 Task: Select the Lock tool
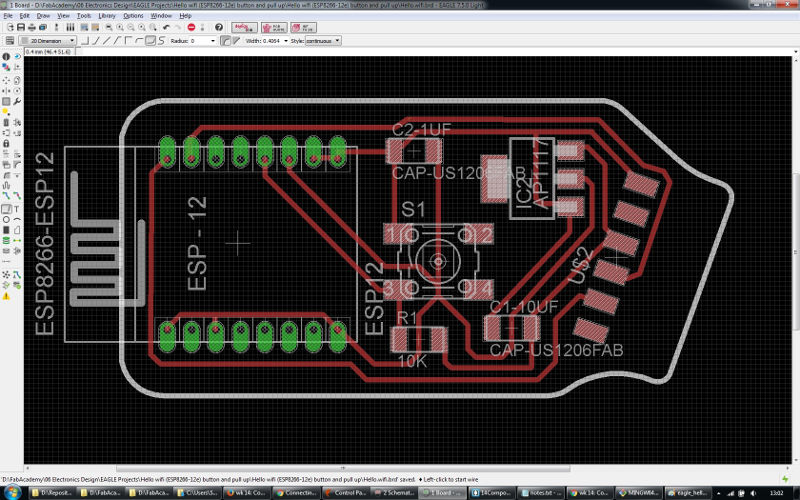tap(6, 143)
